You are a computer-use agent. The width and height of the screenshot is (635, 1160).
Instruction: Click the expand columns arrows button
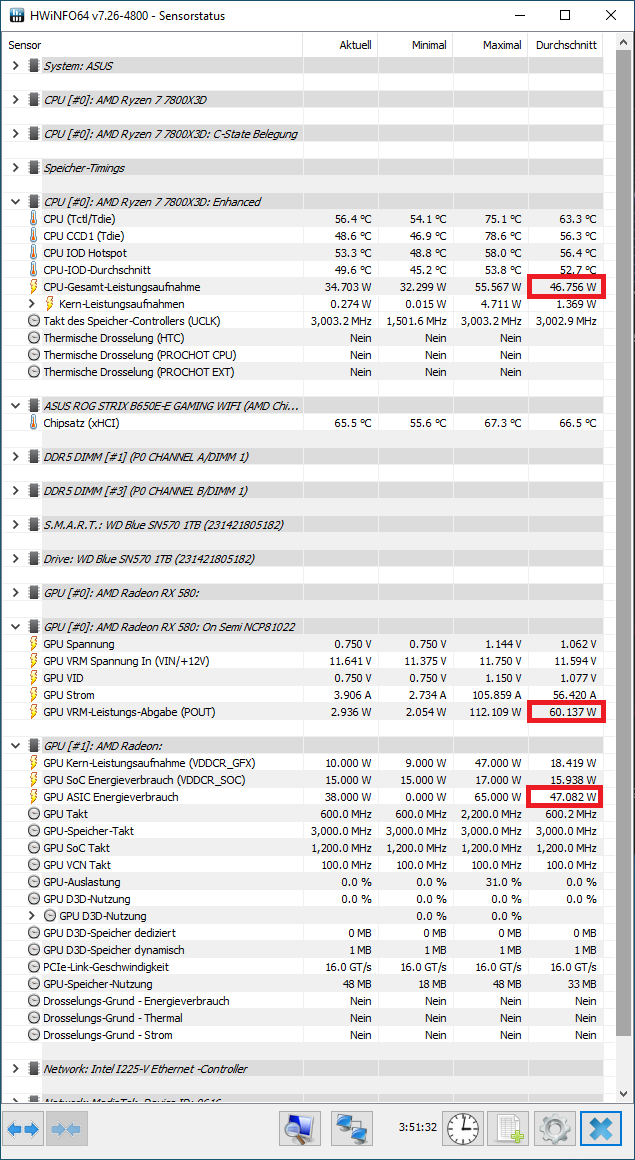pos(23,1129)
